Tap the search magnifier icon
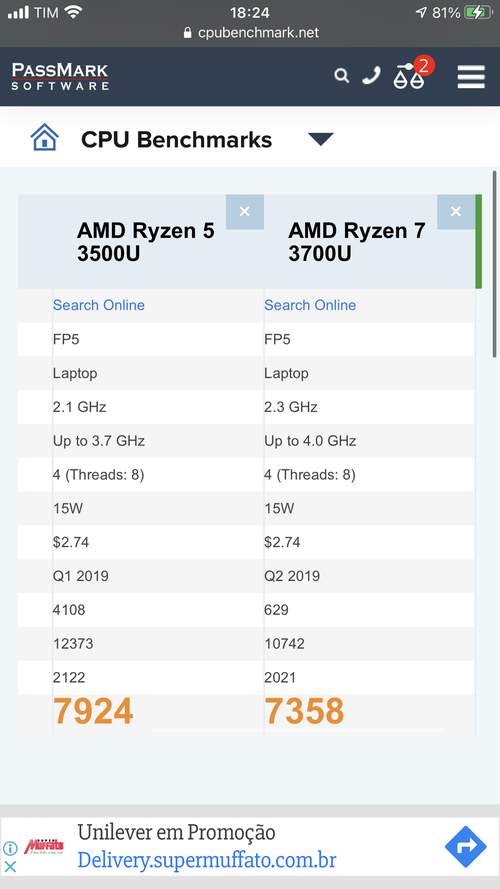The image size is (500, 889). (341, 75)
